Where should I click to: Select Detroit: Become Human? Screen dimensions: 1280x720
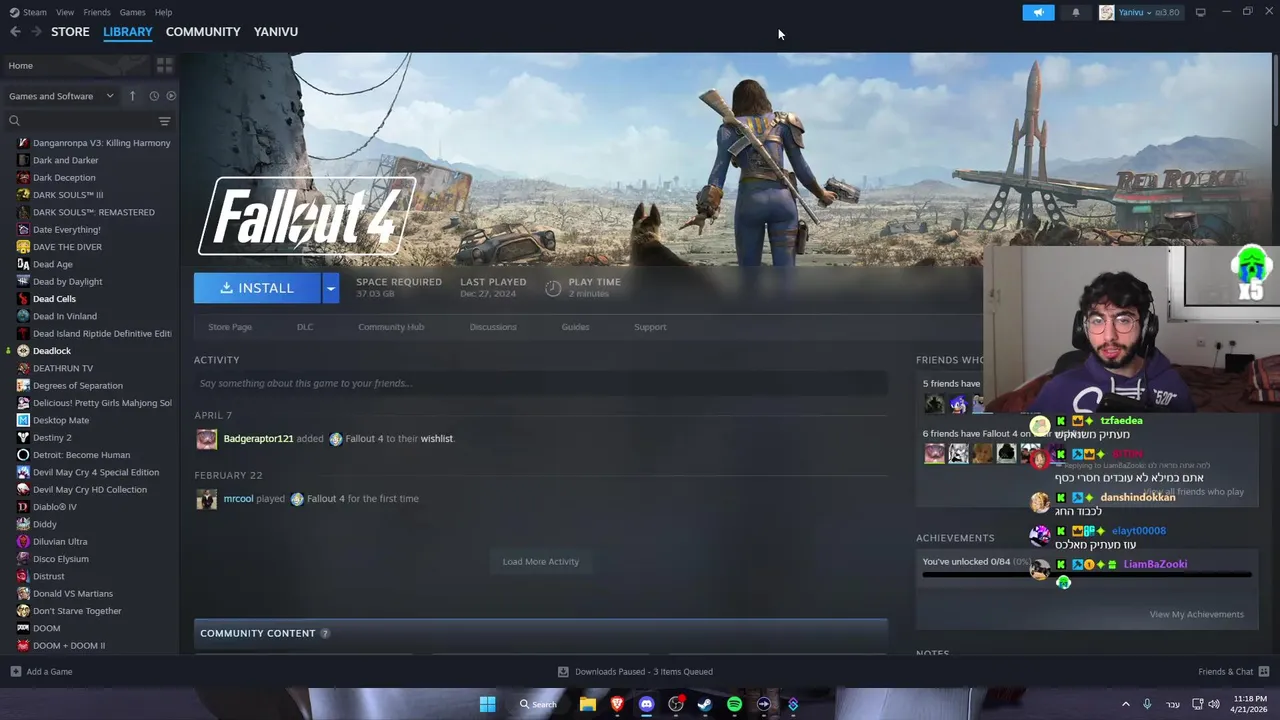[81, 455]
